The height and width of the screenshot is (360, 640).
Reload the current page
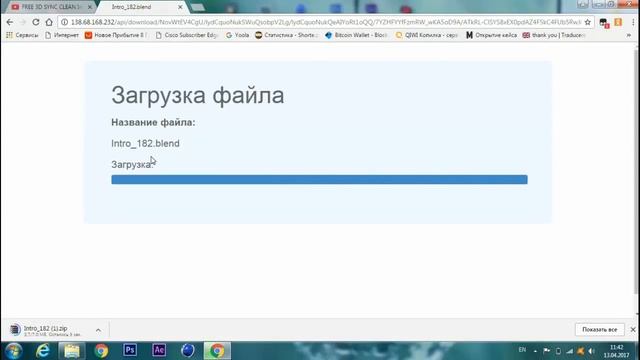(x=36, y=22)
